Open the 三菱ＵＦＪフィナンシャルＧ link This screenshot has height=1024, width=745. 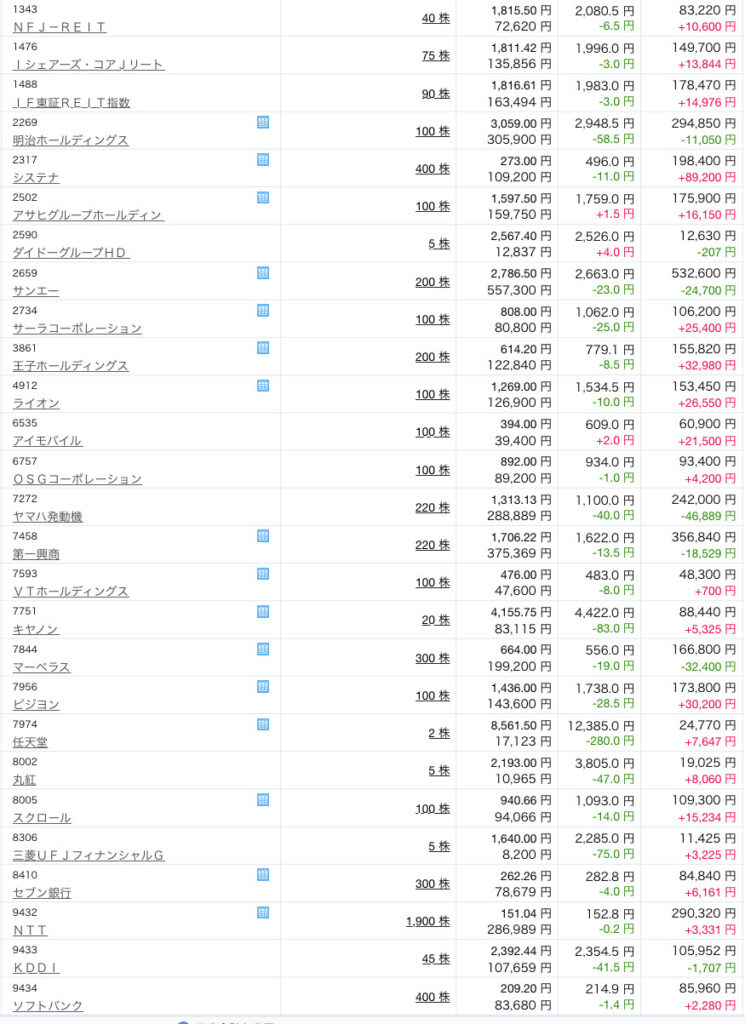[x=88, y=855]
